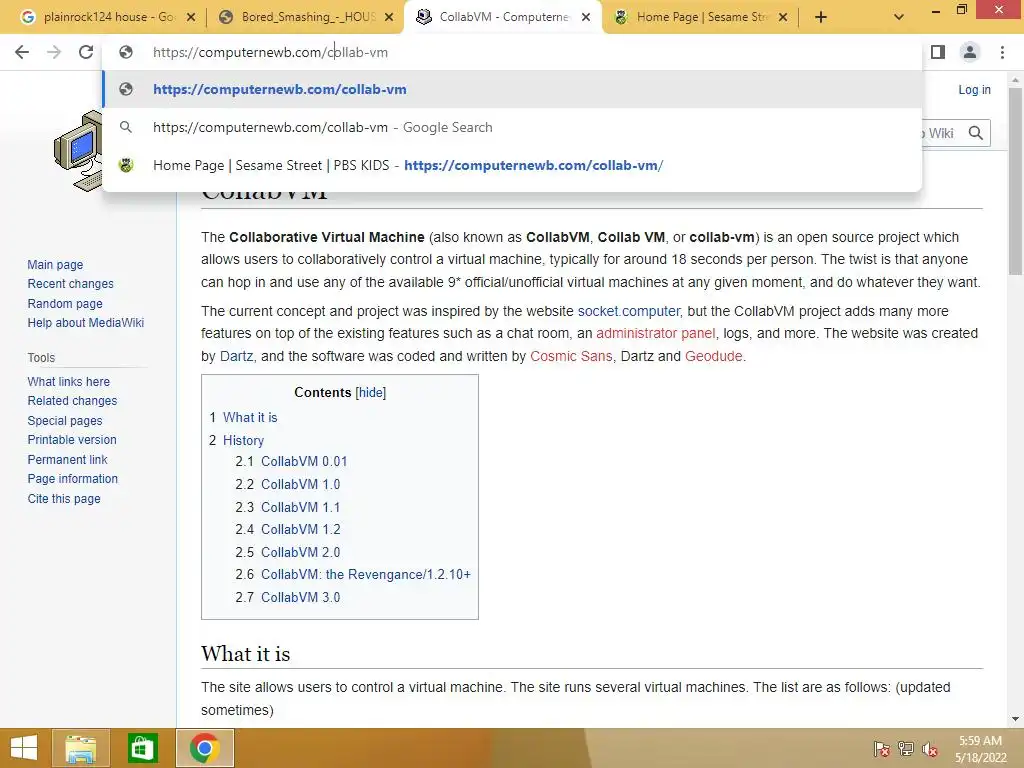This screenshot has width=1024, height=768.
Task: Open Recent changes in the sidebar
Action: [71, 283]
